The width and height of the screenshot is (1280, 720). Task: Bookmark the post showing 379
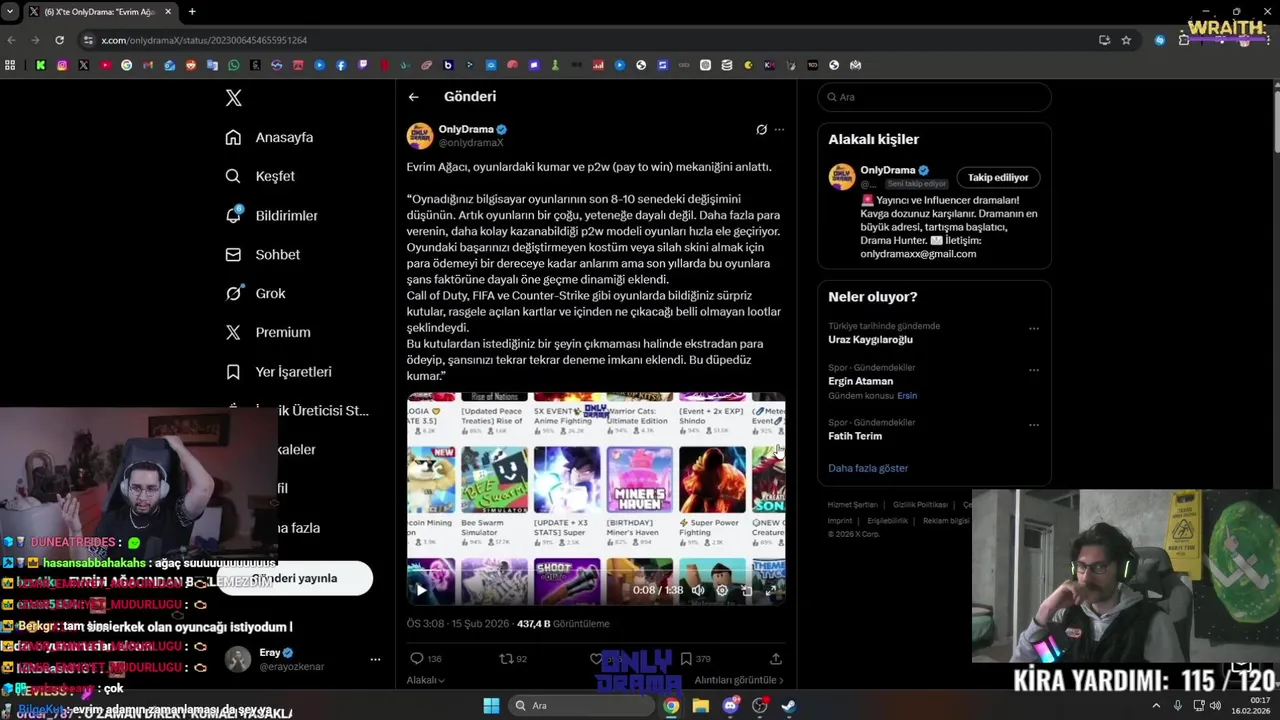[686, 658]
